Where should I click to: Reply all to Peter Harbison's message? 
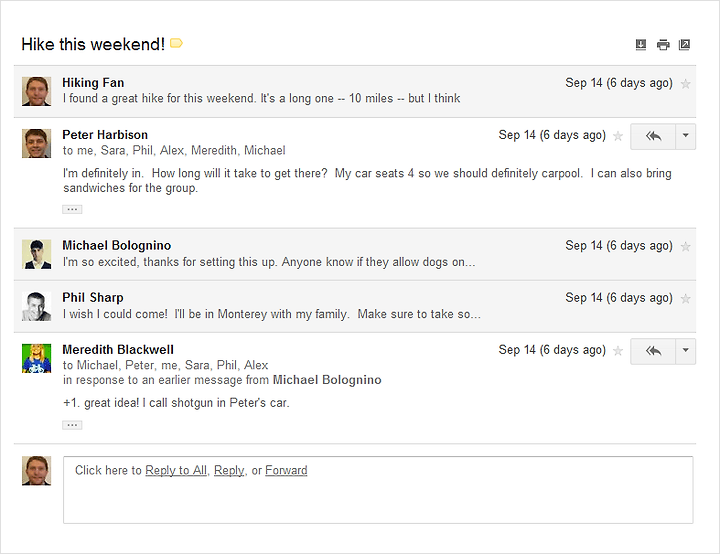point(653,136)
